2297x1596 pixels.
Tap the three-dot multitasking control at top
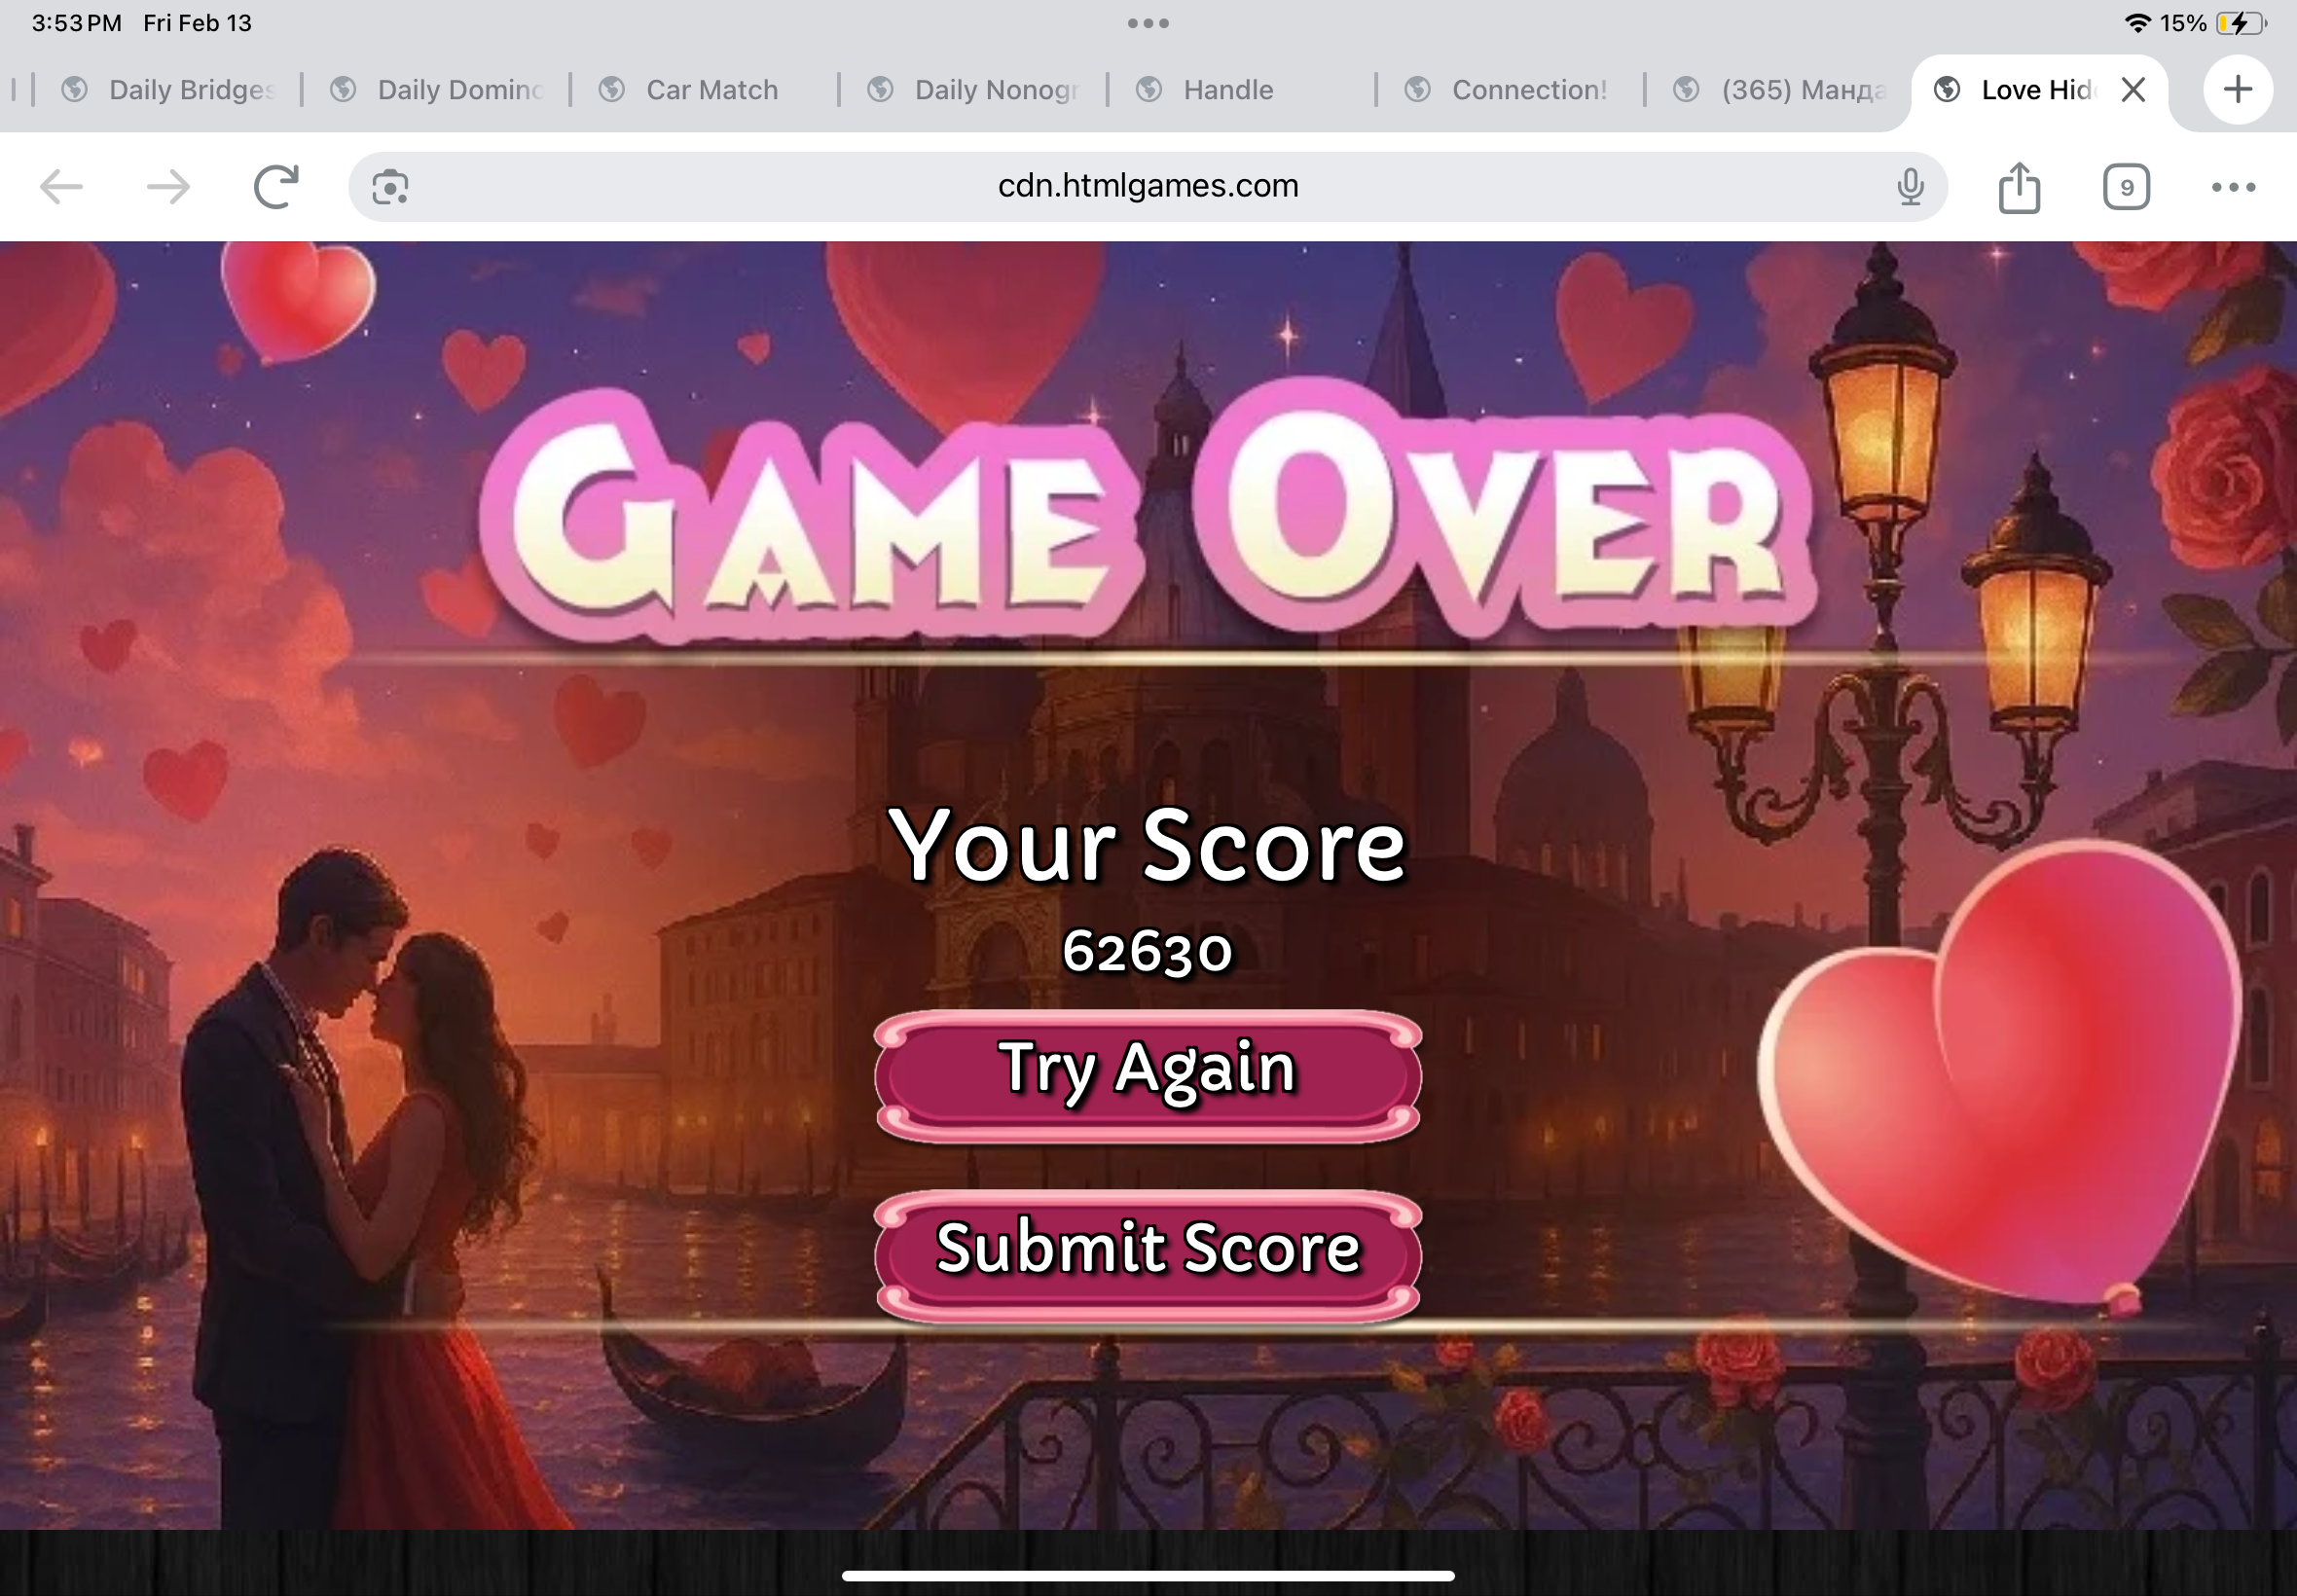pos(1148,23)
